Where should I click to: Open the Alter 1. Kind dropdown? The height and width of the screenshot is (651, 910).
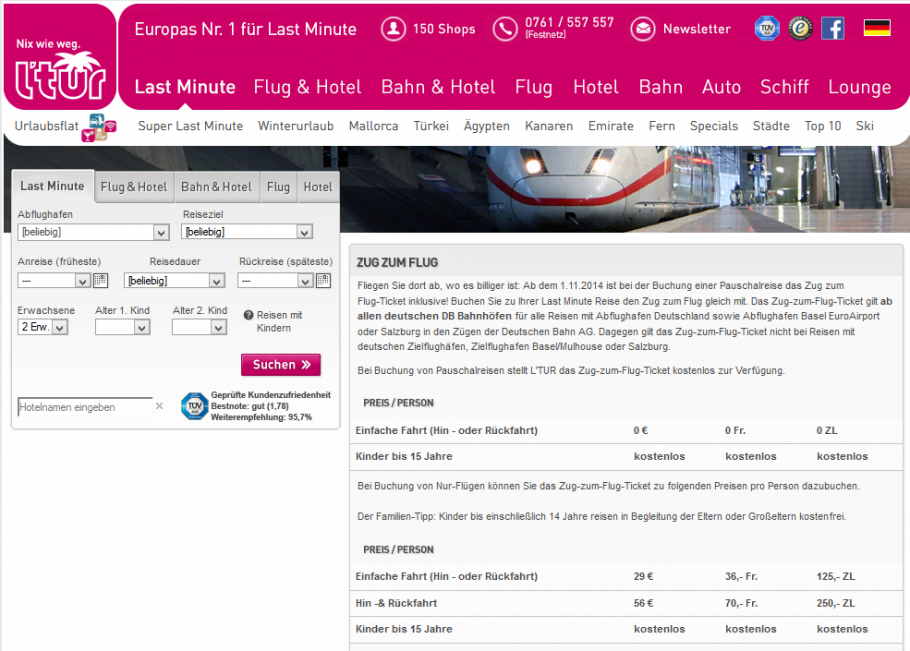coord(122,327)
